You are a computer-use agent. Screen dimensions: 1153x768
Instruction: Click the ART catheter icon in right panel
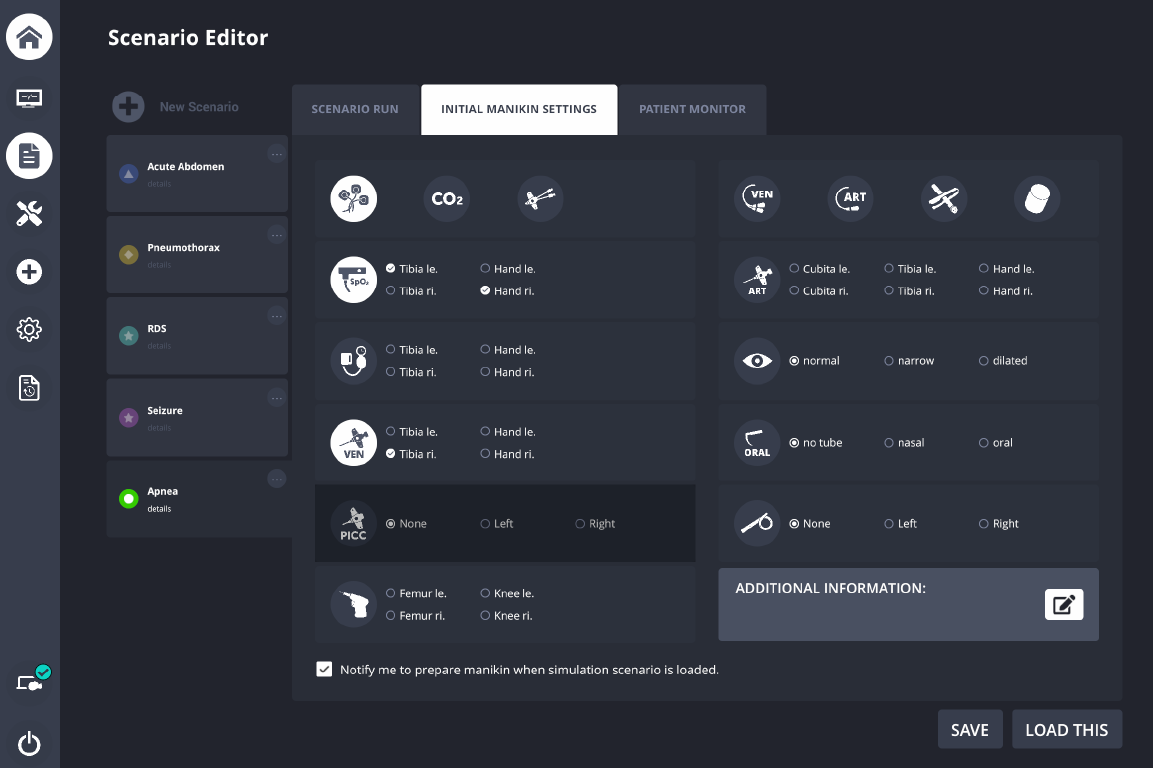pos(850,198)
